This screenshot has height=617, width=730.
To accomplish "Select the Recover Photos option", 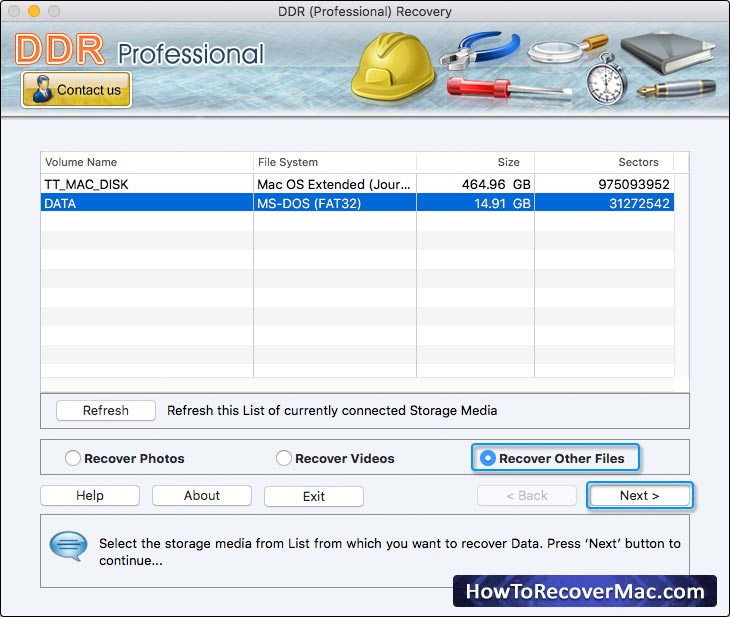I will [125, 458].
